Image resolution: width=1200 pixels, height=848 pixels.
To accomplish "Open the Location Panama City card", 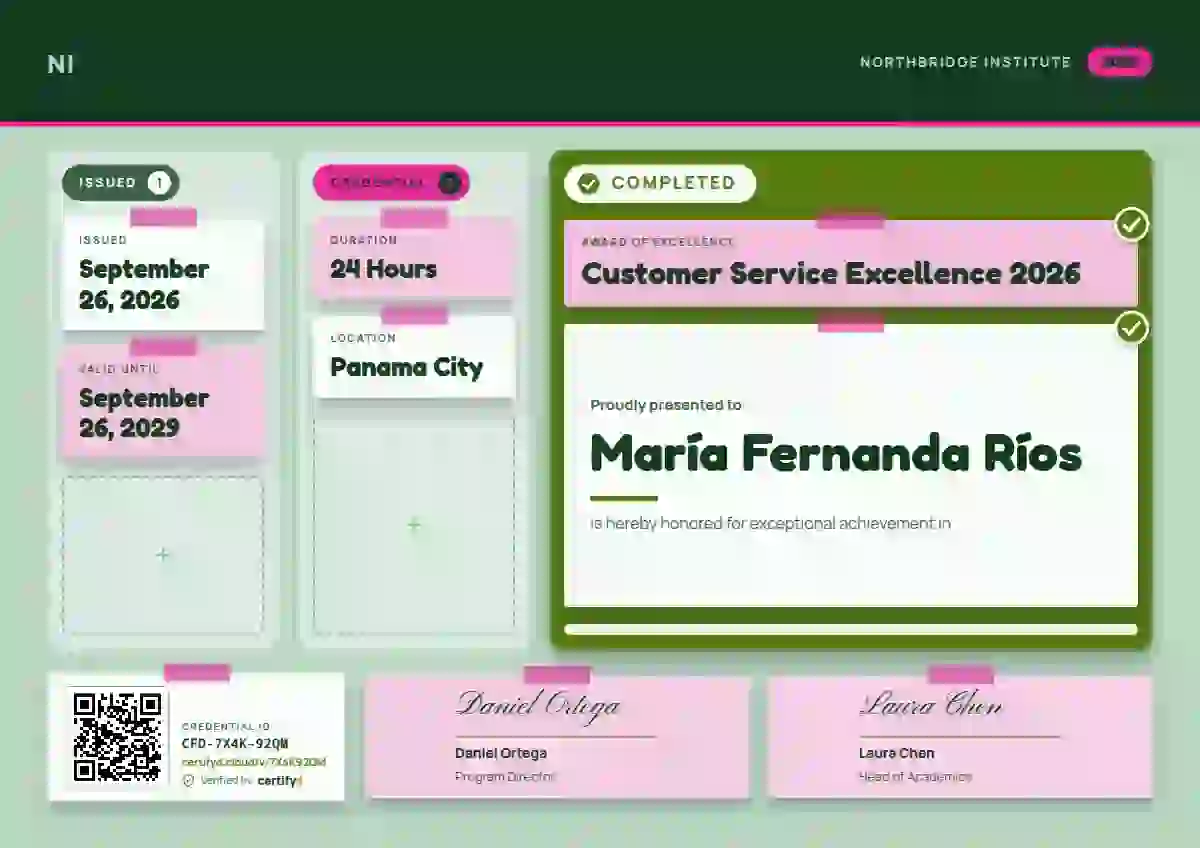I will (x=414, y=357).
